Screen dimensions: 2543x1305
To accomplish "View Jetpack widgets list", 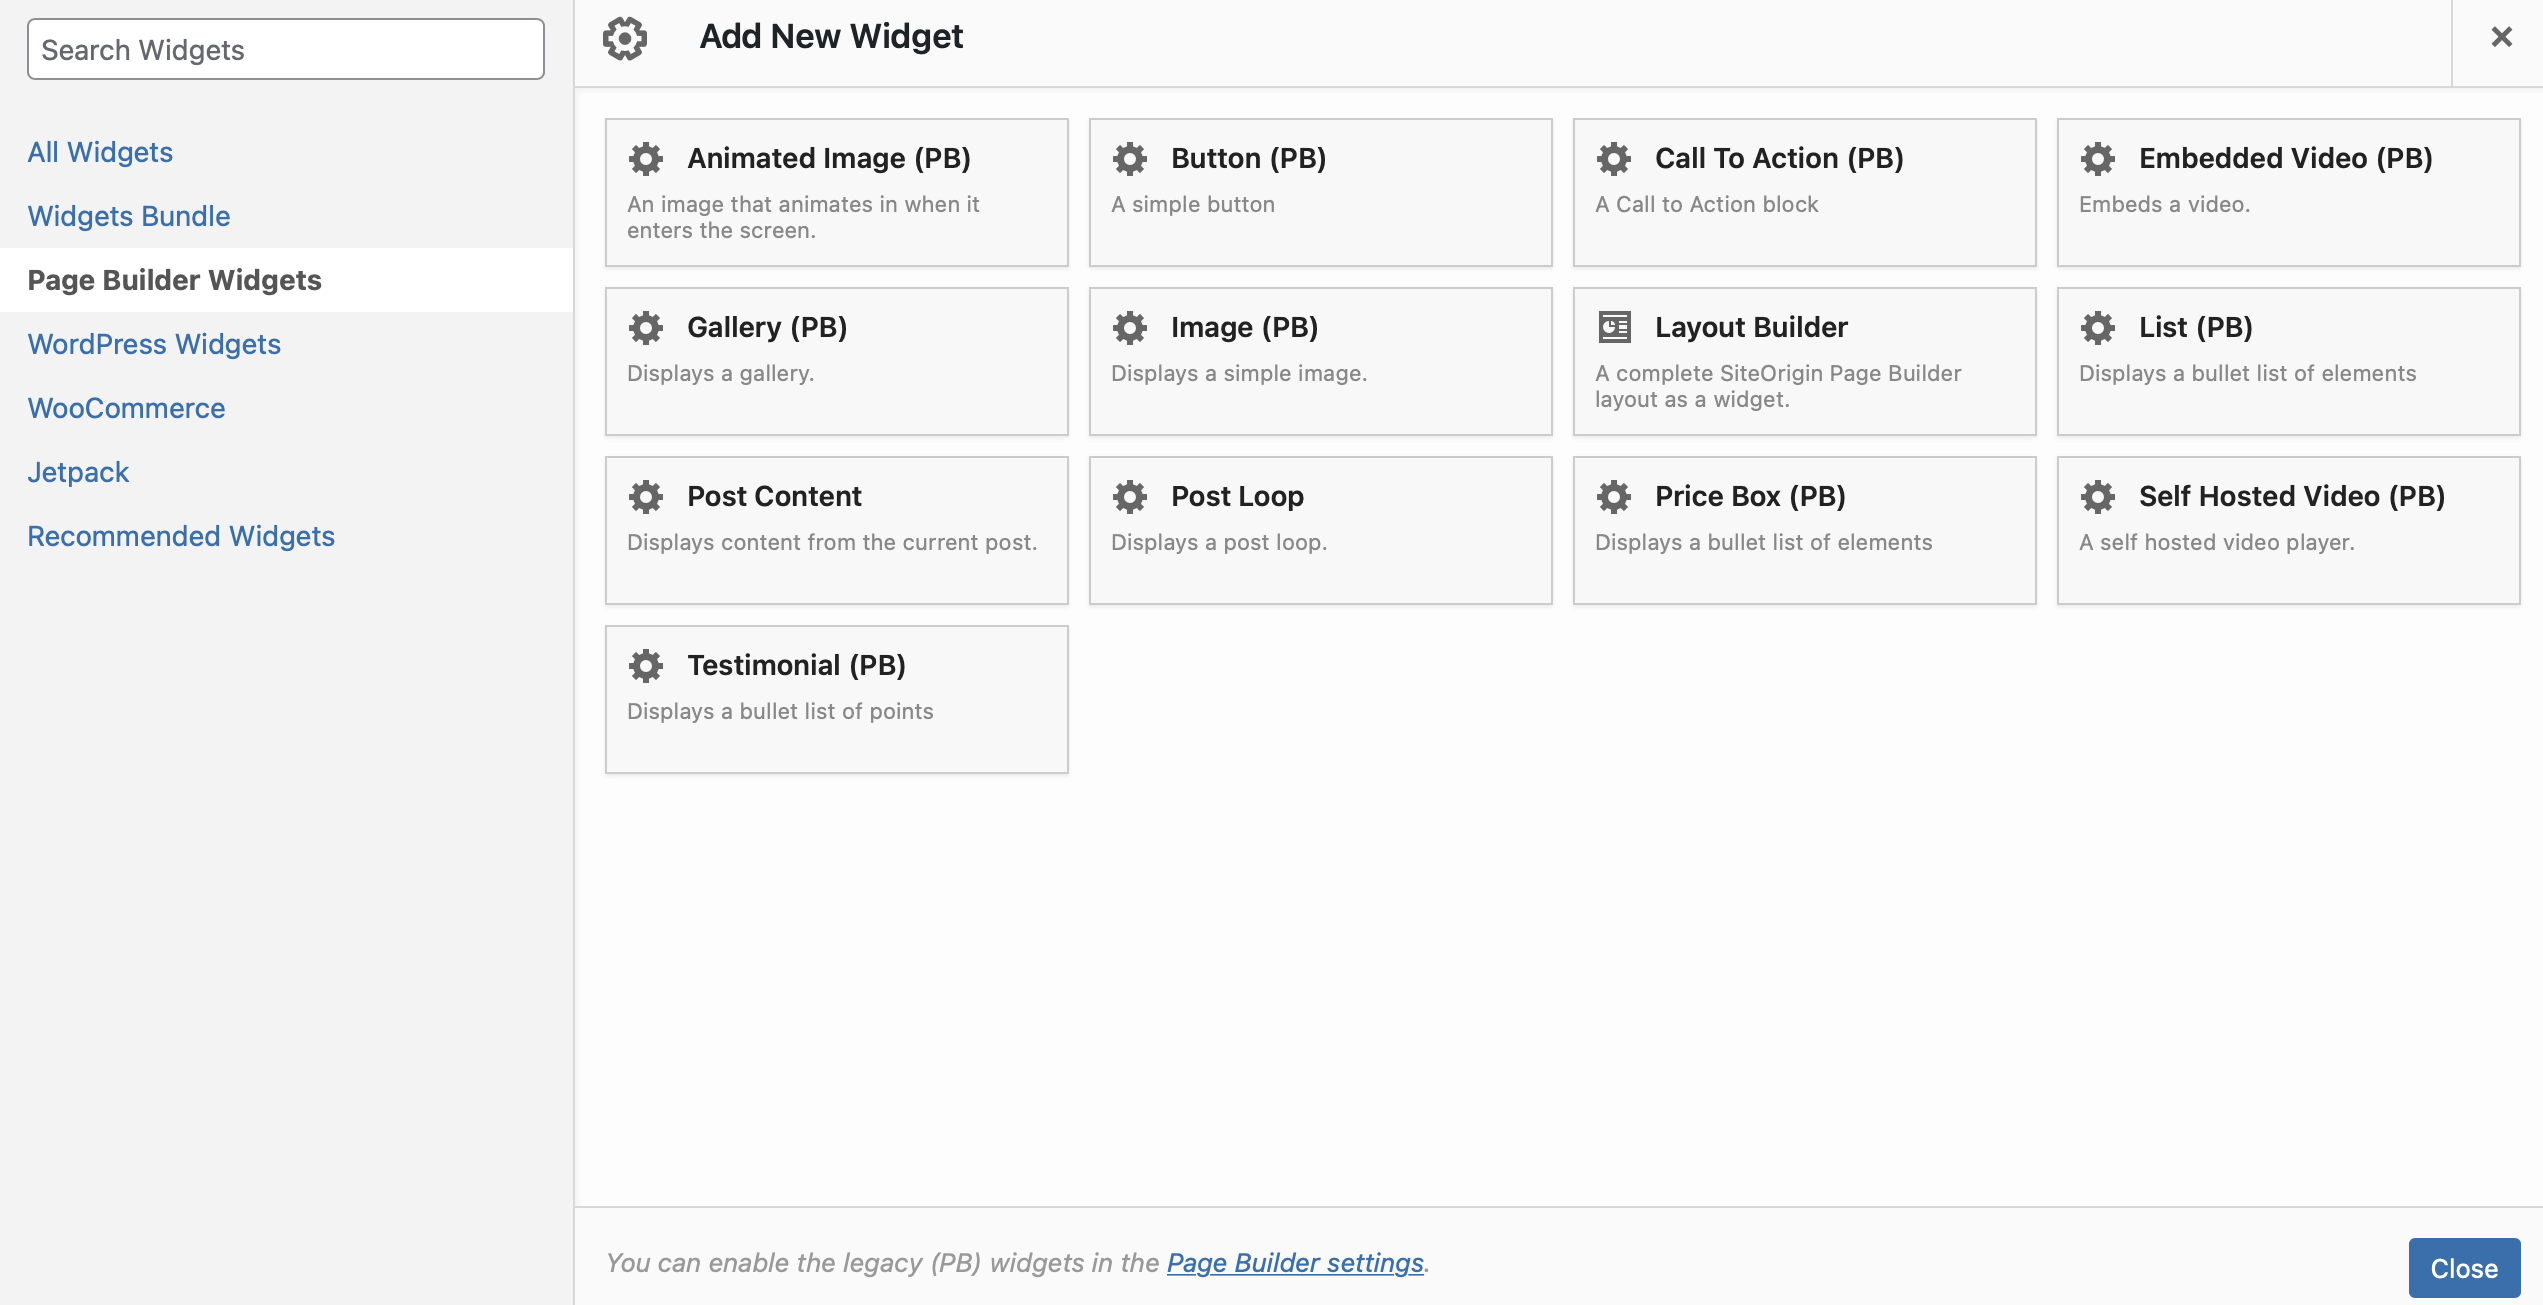I will pyautogui.click(x=78, y=472).
